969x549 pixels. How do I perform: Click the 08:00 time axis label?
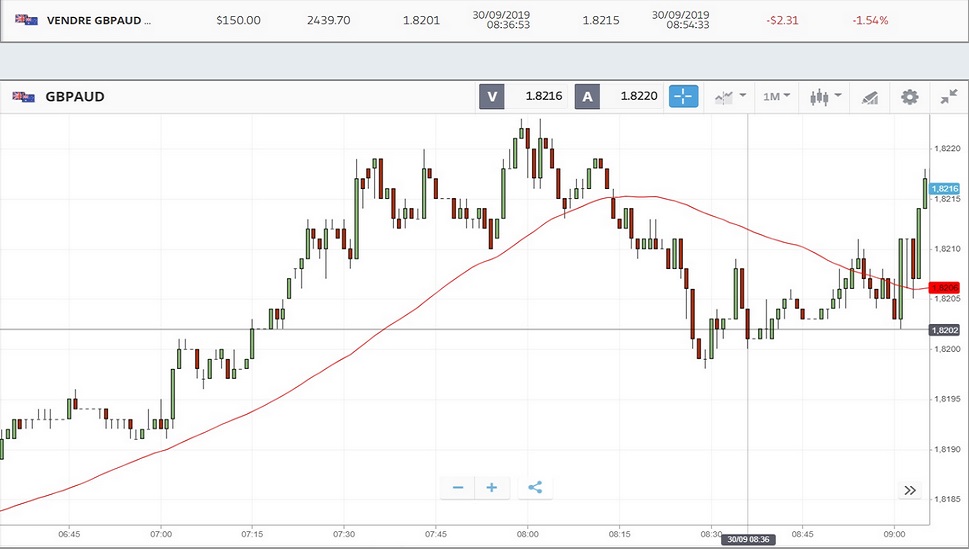[527, 534]
